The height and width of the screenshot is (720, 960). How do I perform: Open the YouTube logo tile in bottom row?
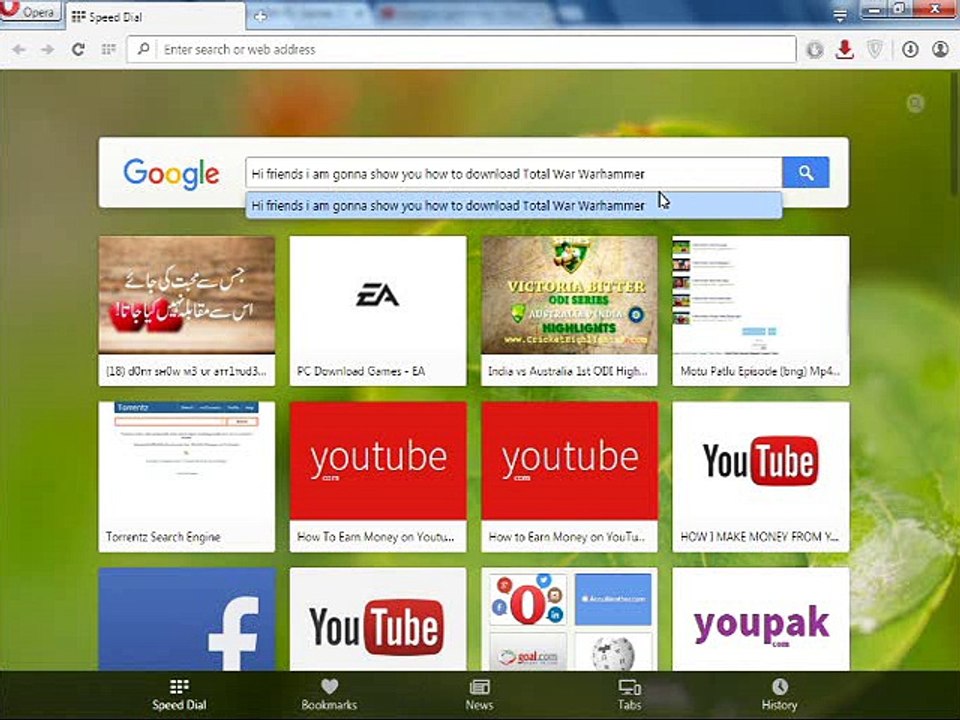(378, 619)
